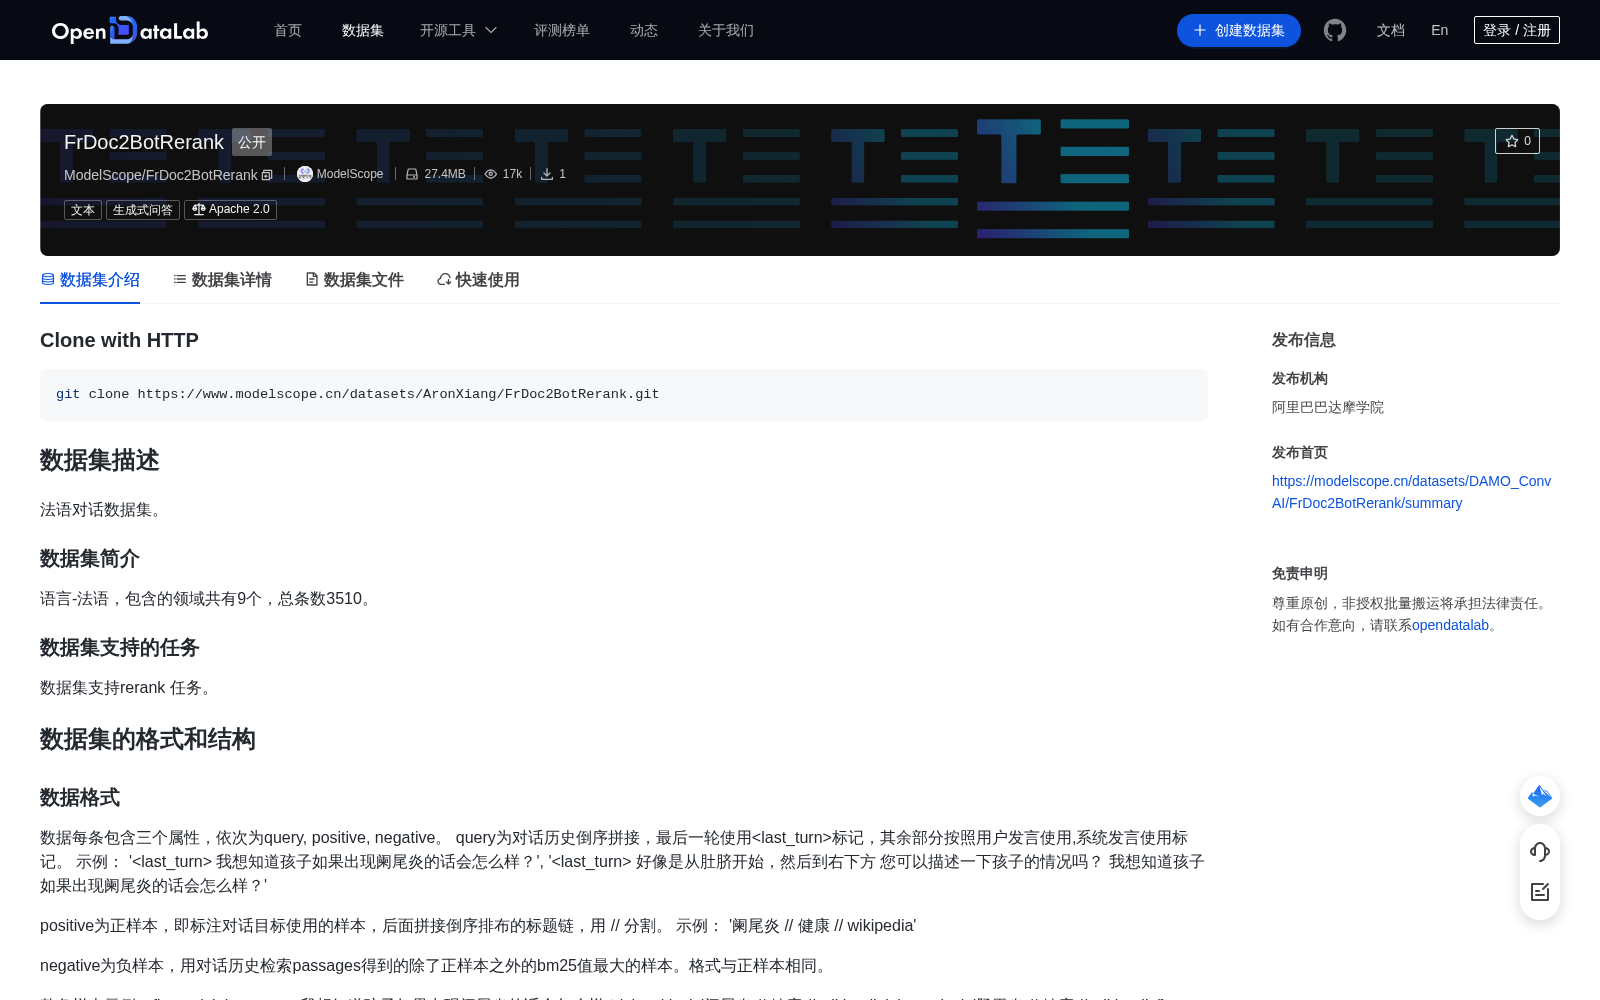The height and width of the screenshot is (1000, 1600).
Task: Click the FrDoc2BotRerank dataset title
Action: pos(144,142)
